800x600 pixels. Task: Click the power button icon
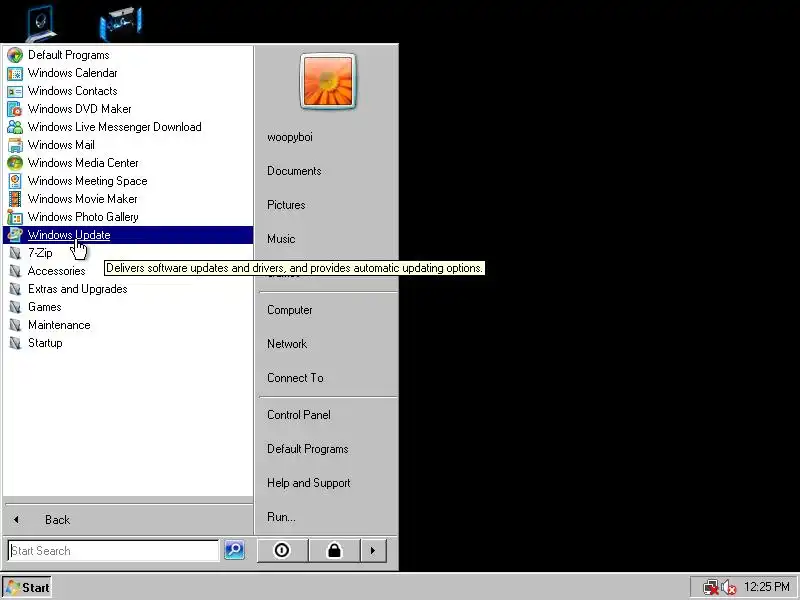coord(282,551)
